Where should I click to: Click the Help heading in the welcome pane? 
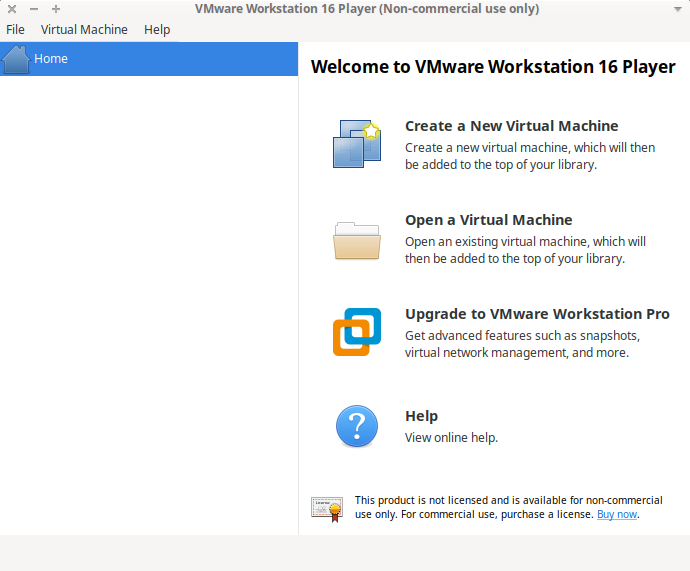click(421, 416)
